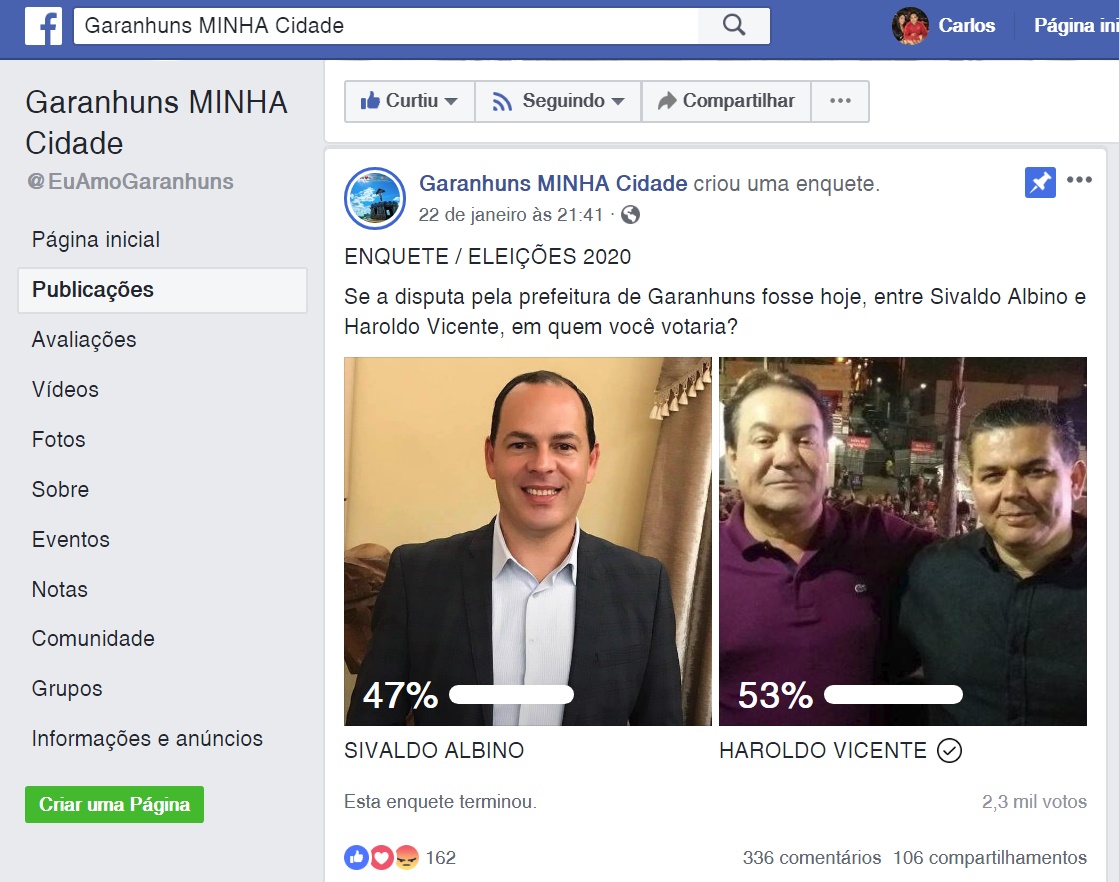The width and height of the screenshot is (1119, 882).
Task: Click the search magnifier icon
Action: pyautogui.click(x=734, y=26)
